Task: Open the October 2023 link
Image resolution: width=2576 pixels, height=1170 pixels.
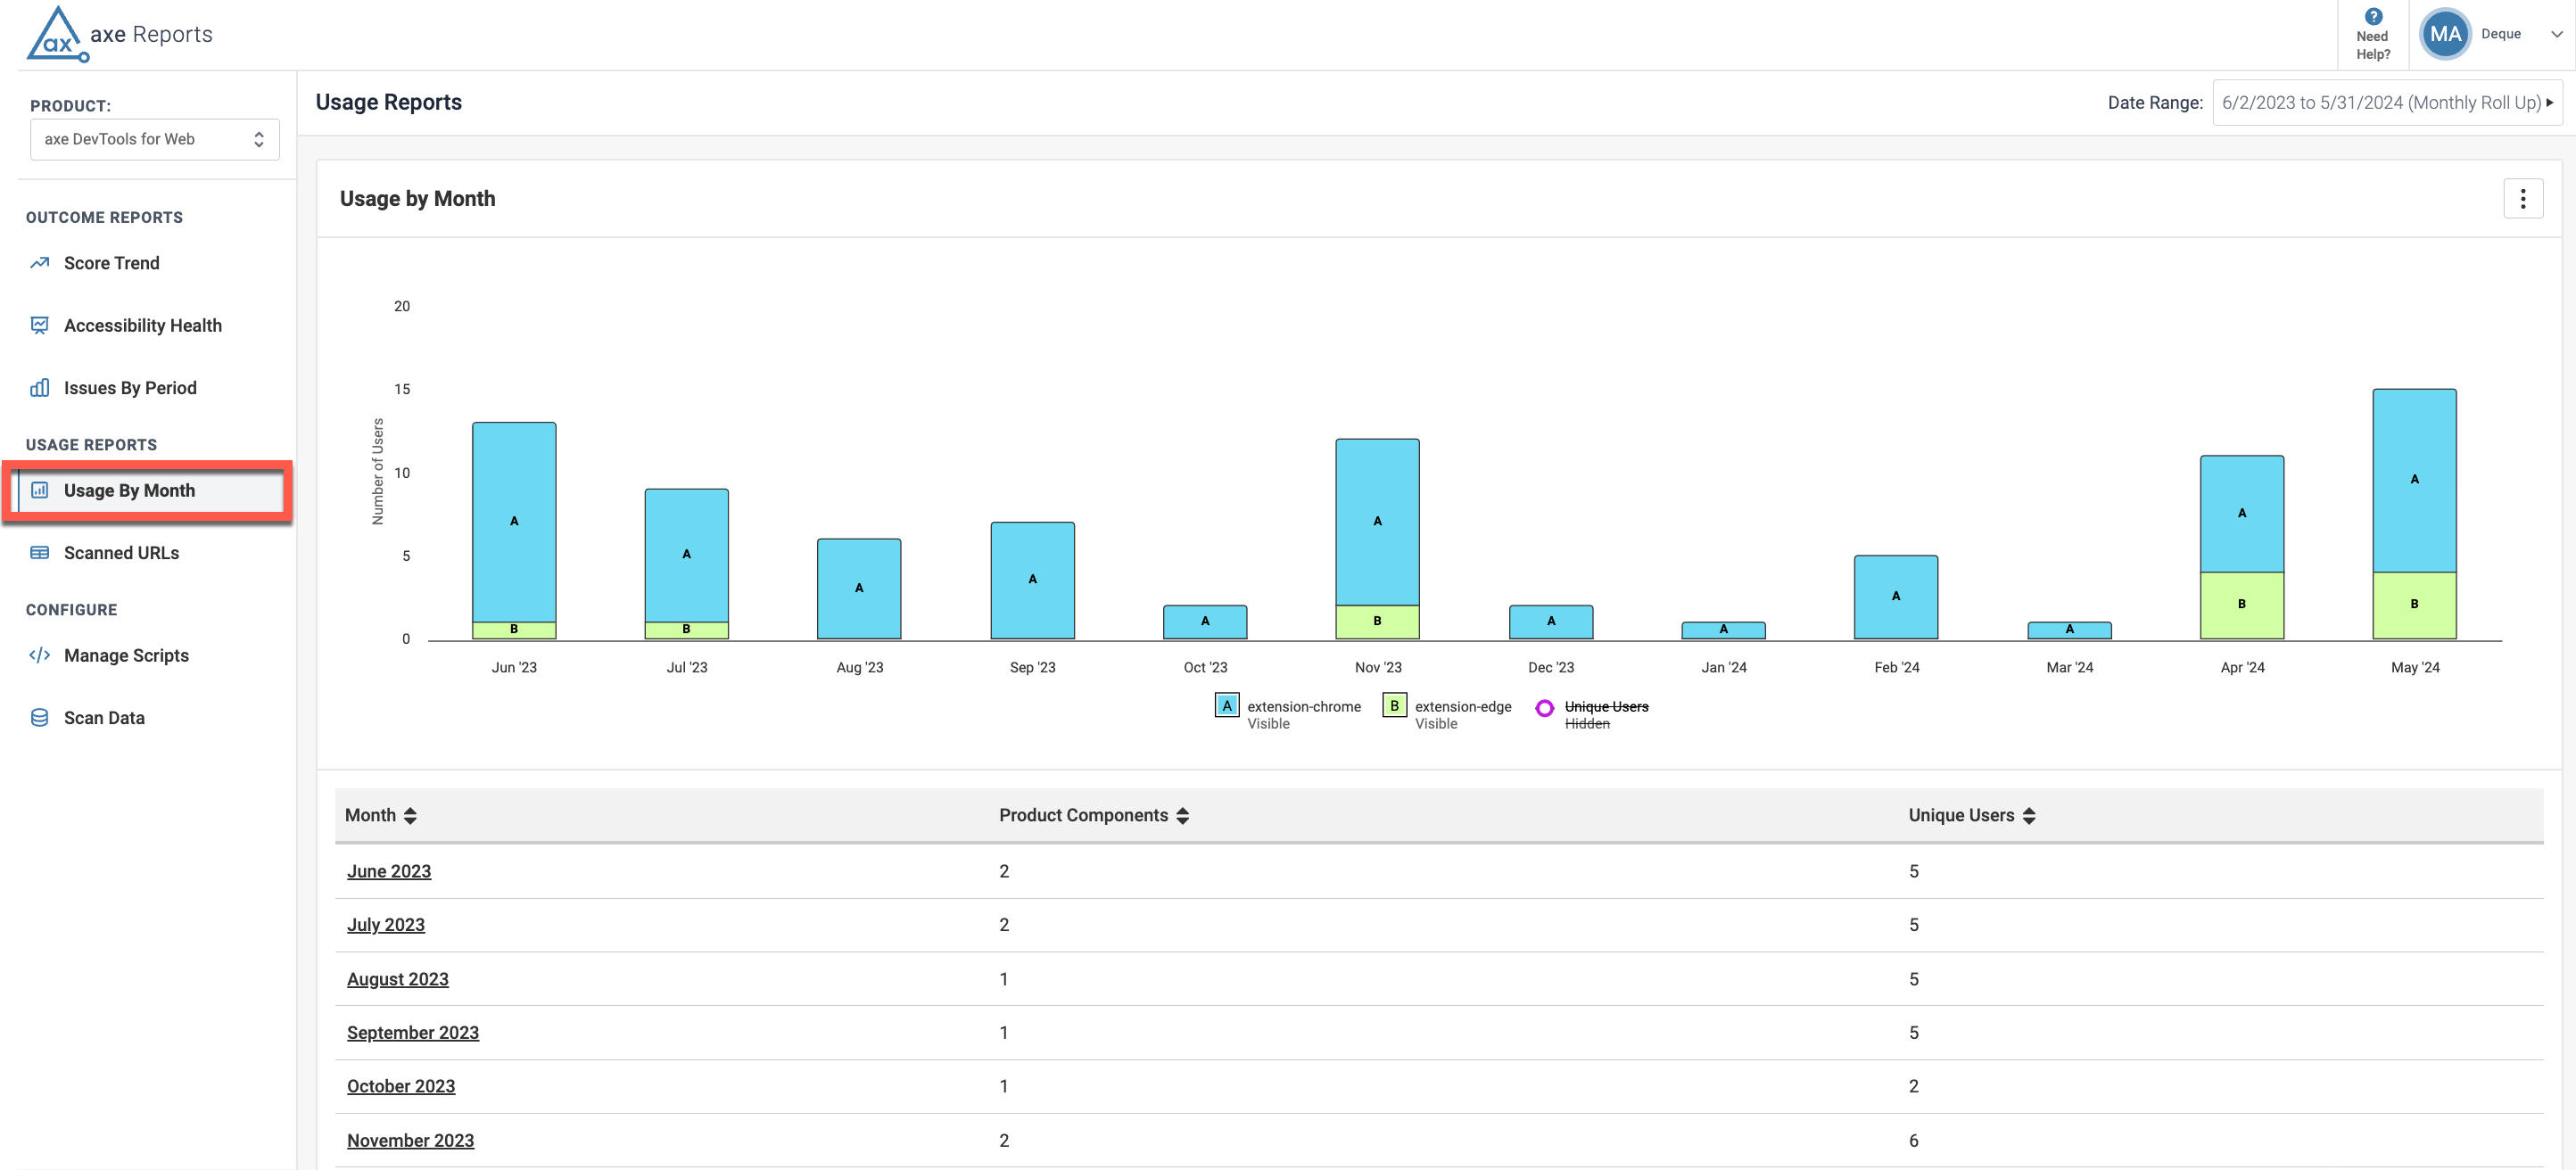Action: coord(400,1086)
